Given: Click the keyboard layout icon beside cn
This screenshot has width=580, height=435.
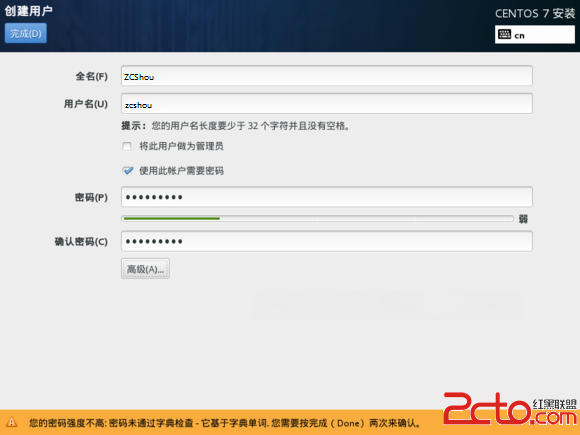Looking at the screenshot, I should (505, 34).
